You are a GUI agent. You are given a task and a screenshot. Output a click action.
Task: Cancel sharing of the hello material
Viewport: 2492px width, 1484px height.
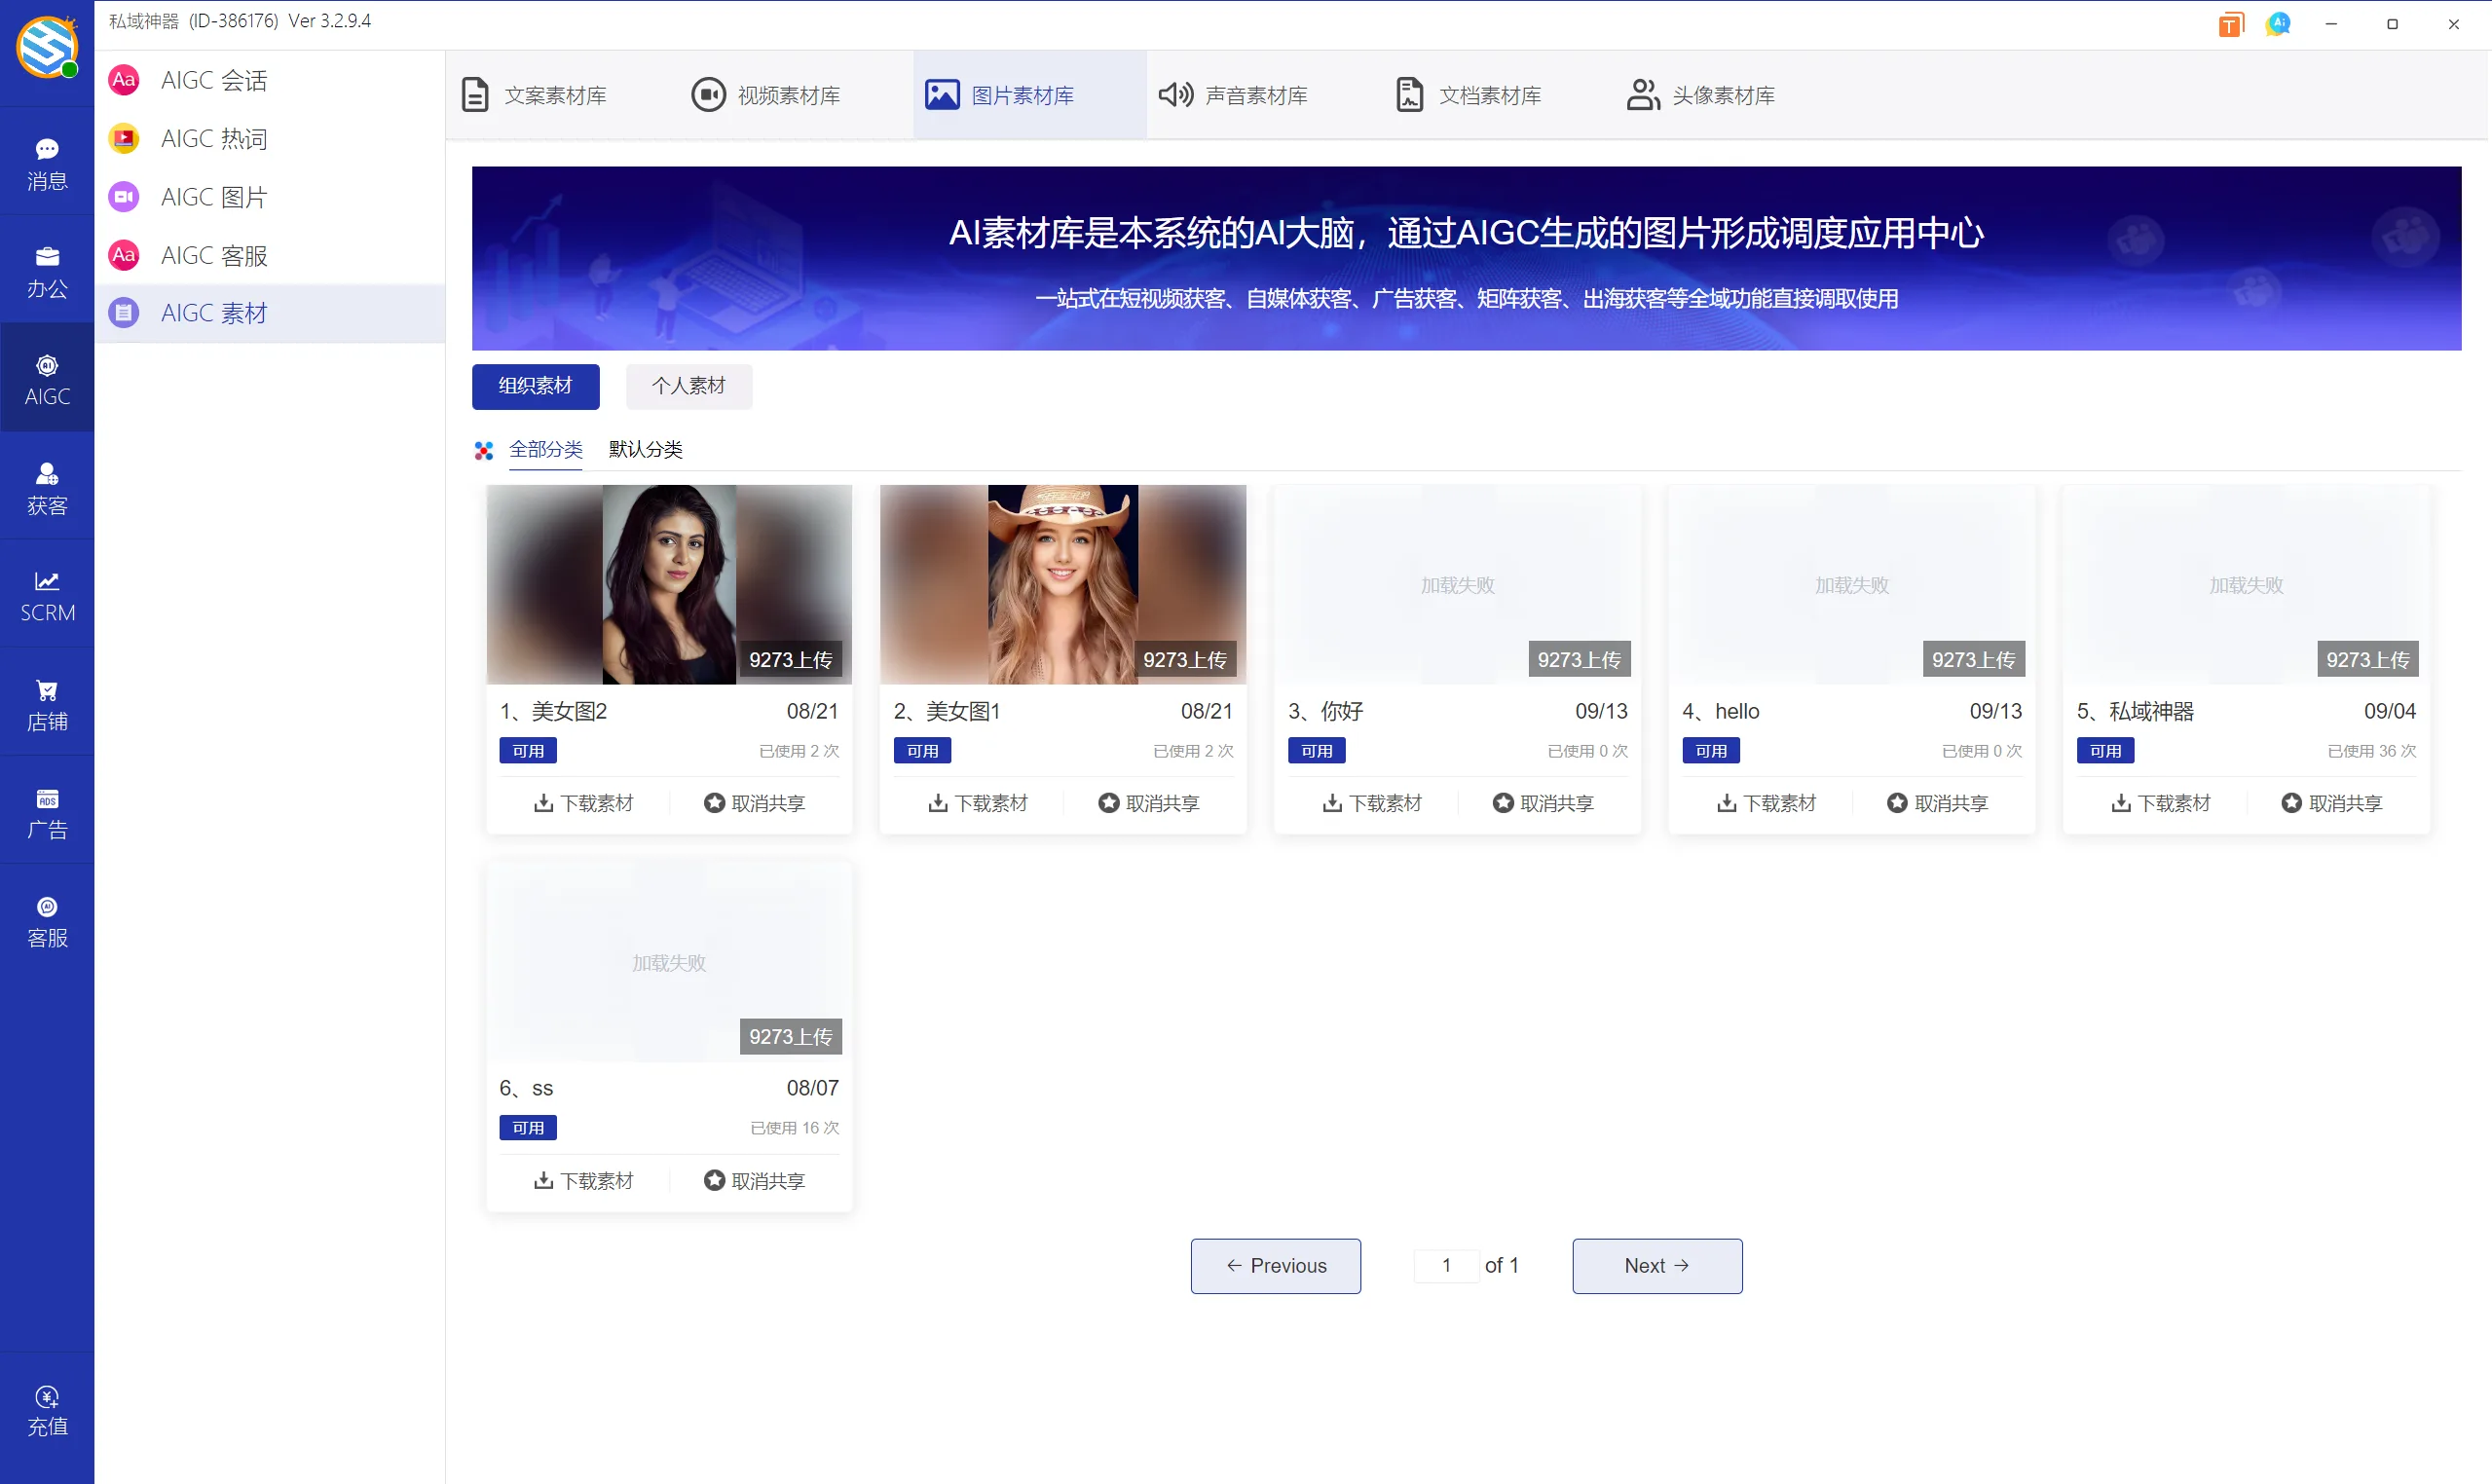[1938, 802]
